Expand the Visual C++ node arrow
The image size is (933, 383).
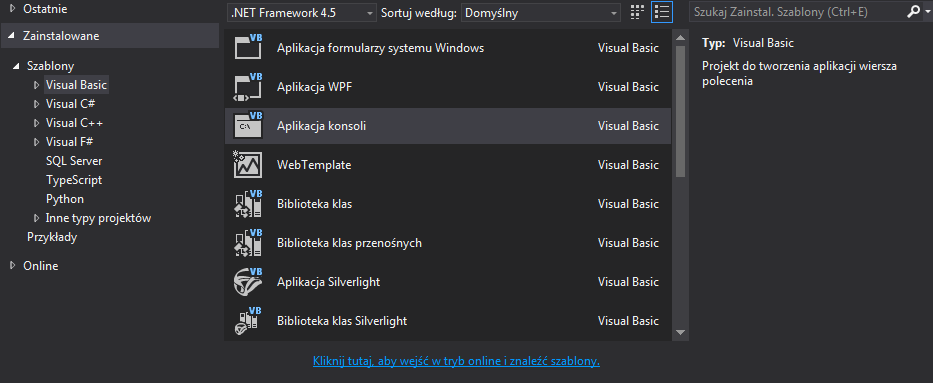(x=36, y=123)
